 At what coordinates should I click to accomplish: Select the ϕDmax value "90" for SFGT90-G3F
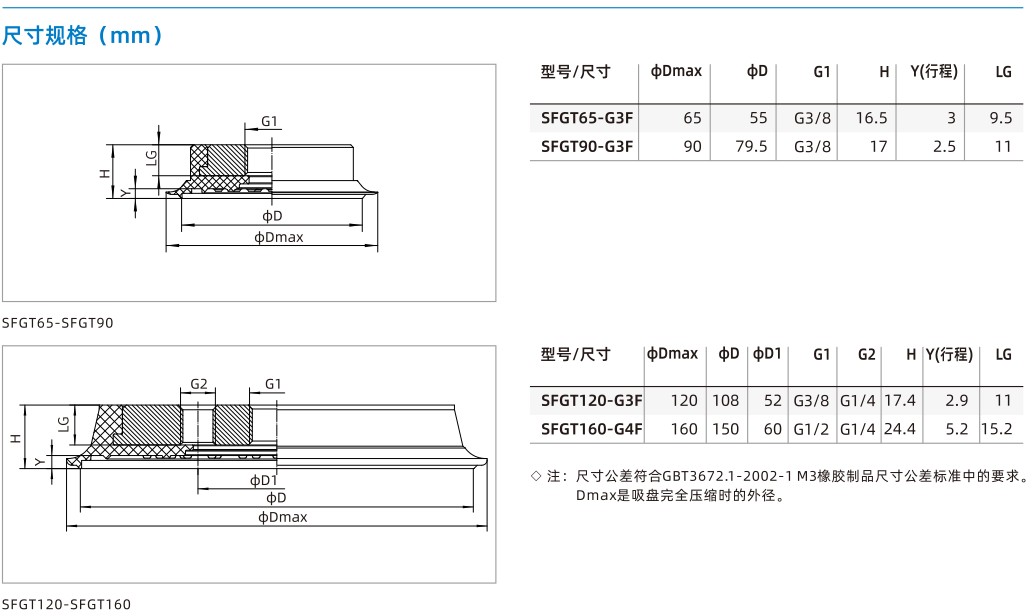pos(692,147)
